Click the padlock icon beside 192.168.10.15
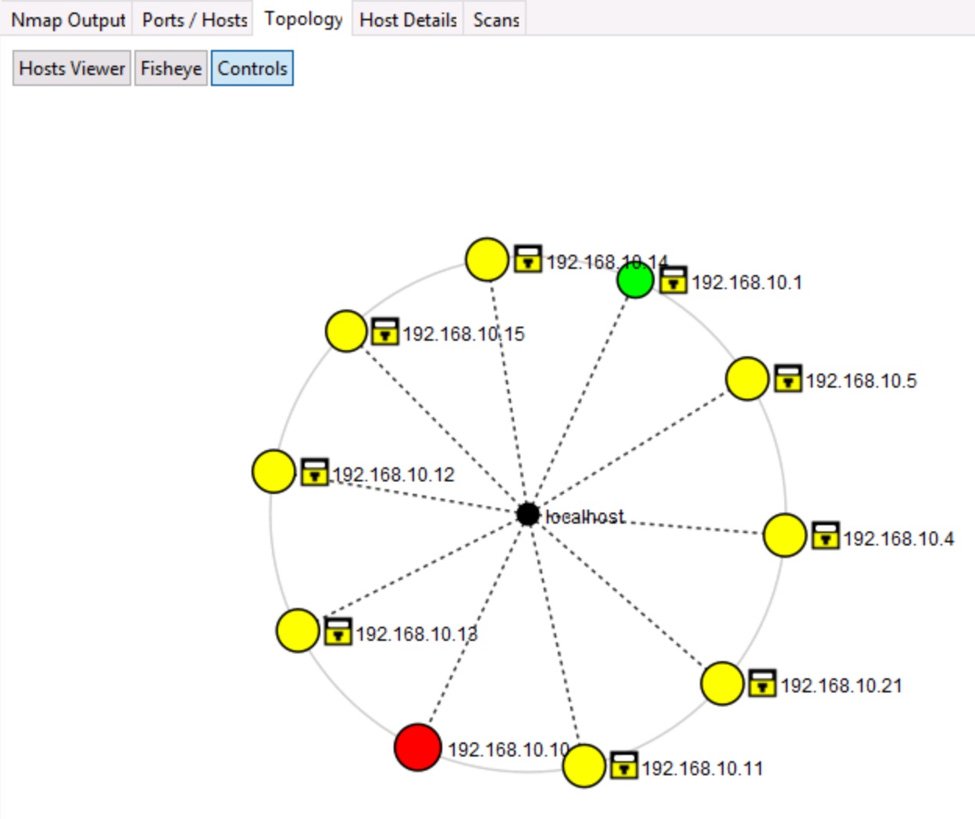Viewport: 975px width, 819px height. click(x=384, y=332)
